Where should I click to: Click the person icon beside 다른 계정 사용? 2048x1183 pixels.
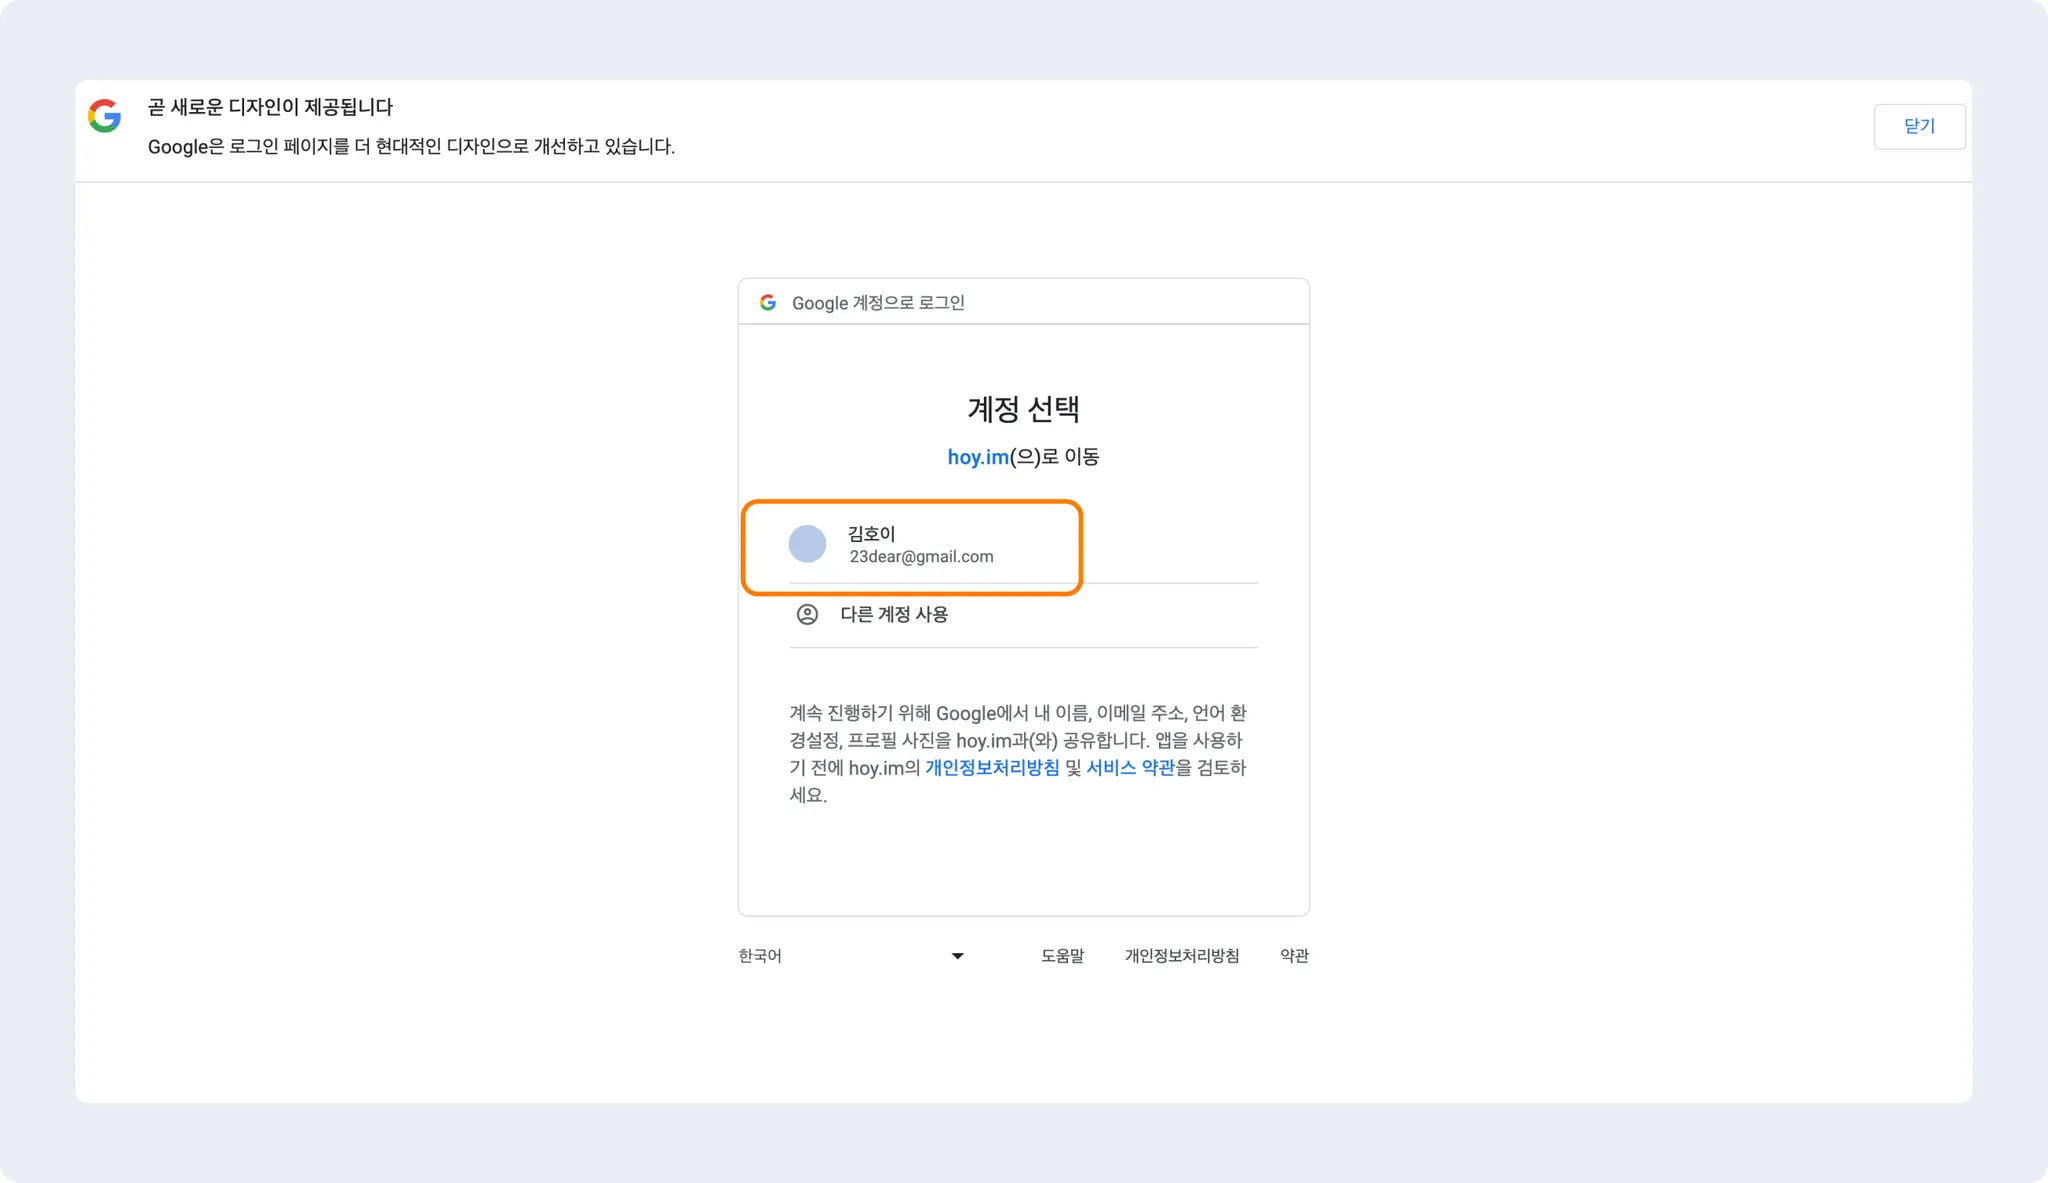click(x=807, y=614)
